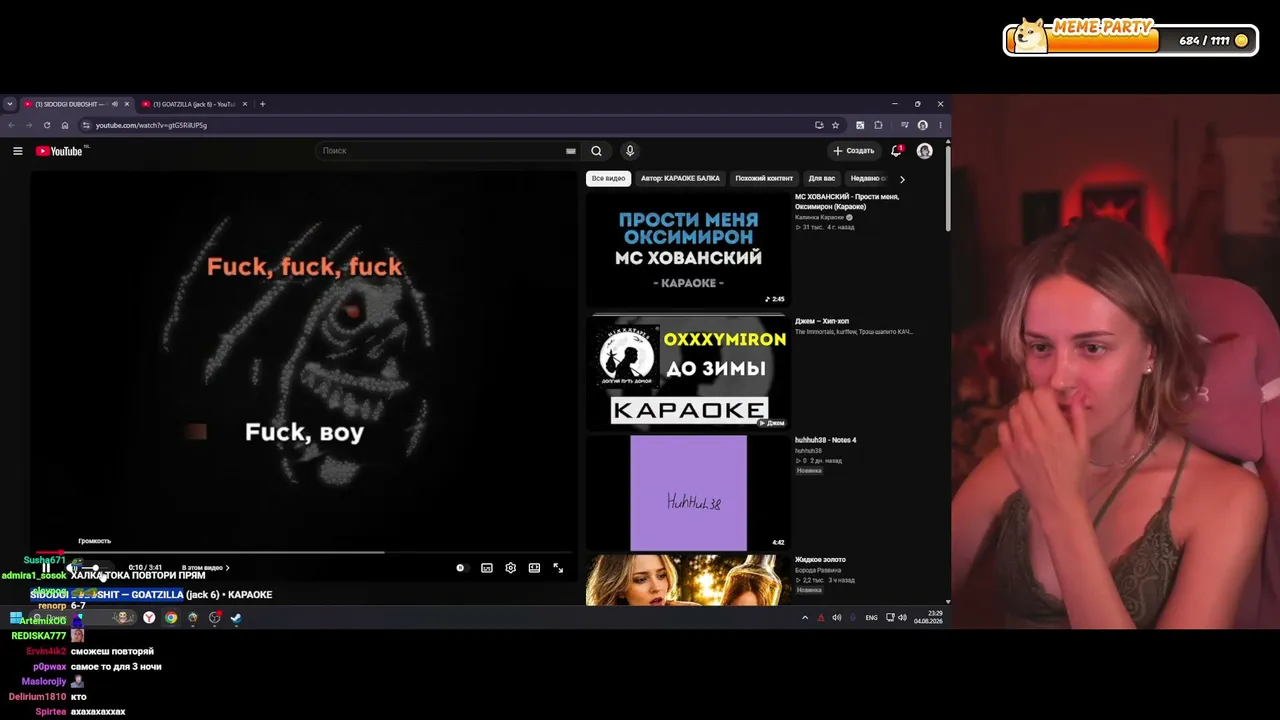Mute the SIDODGI DUBOSHIT tab audio icon
This screenshot has width=1280, height=720.
click(114, 104)
